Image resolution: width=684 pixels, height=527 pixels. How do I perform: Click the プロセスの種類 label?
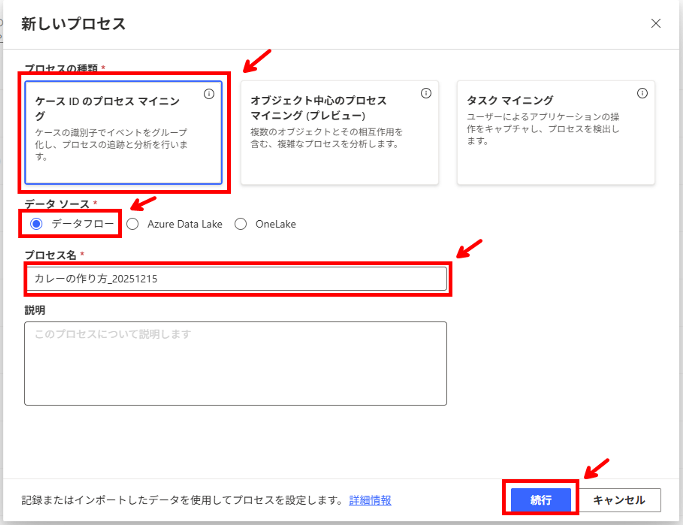[x=61, y=68]
